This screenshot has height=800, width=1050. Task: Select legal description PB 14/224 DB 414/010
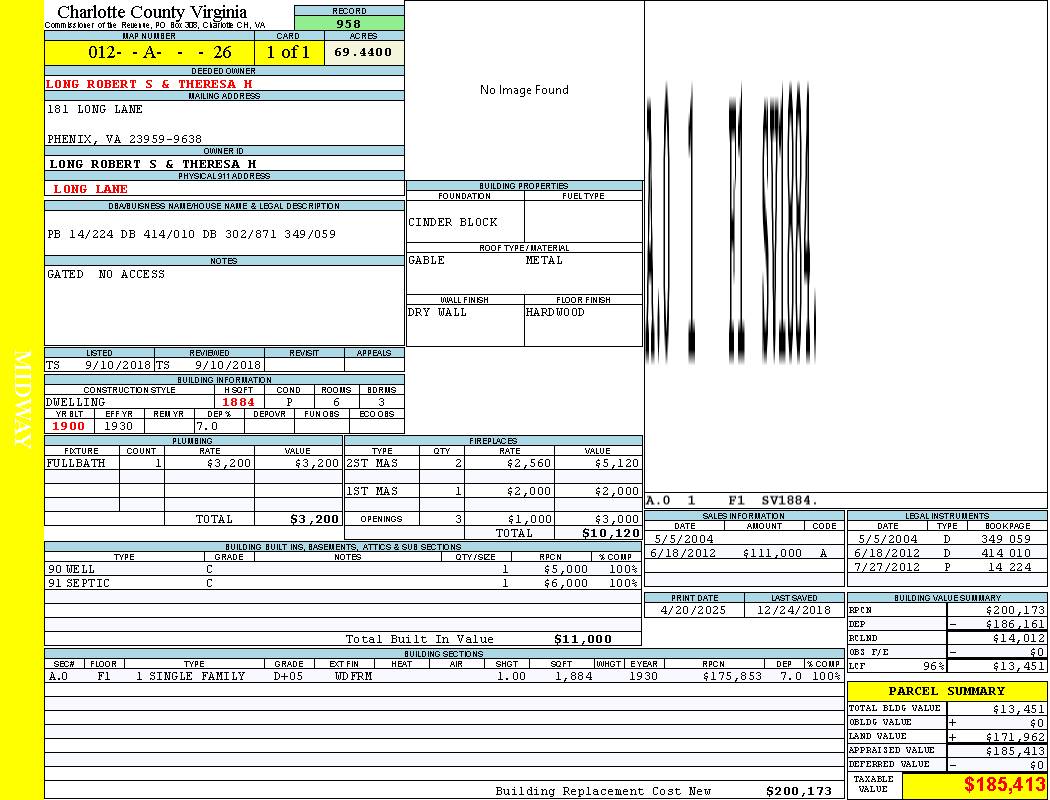point(192,234)
